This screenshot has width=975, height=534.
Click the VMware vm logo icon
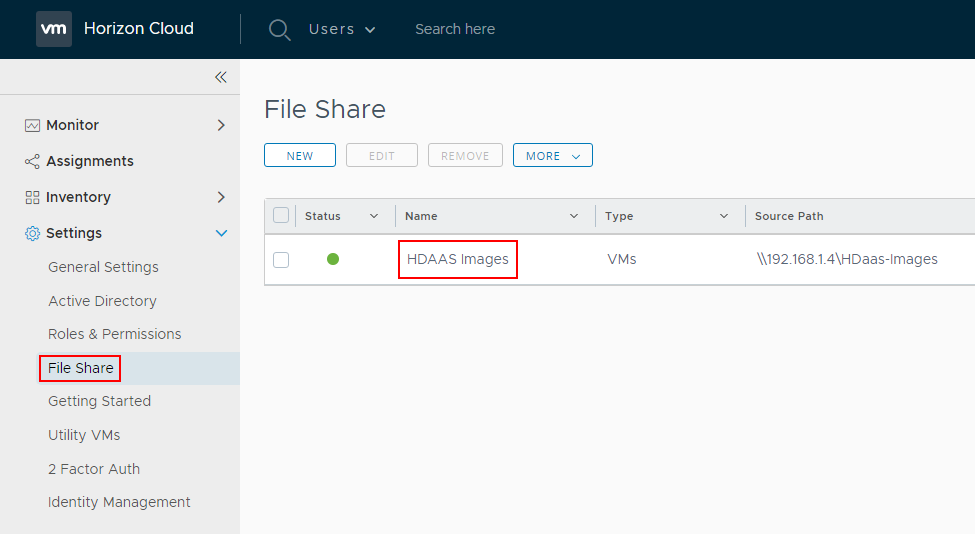click(x=54, y=29)
